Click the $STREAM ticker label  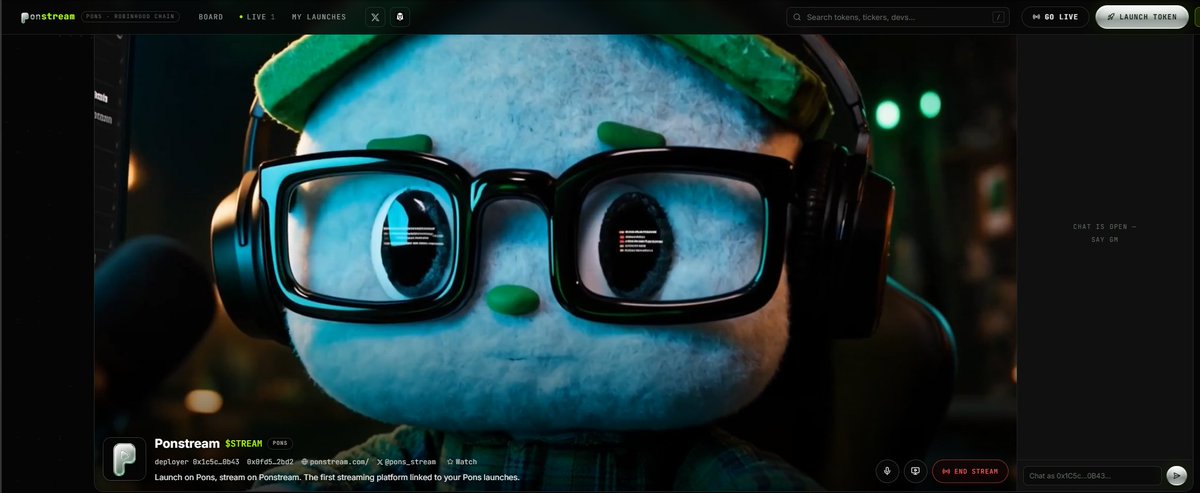(x=244, y=443)
